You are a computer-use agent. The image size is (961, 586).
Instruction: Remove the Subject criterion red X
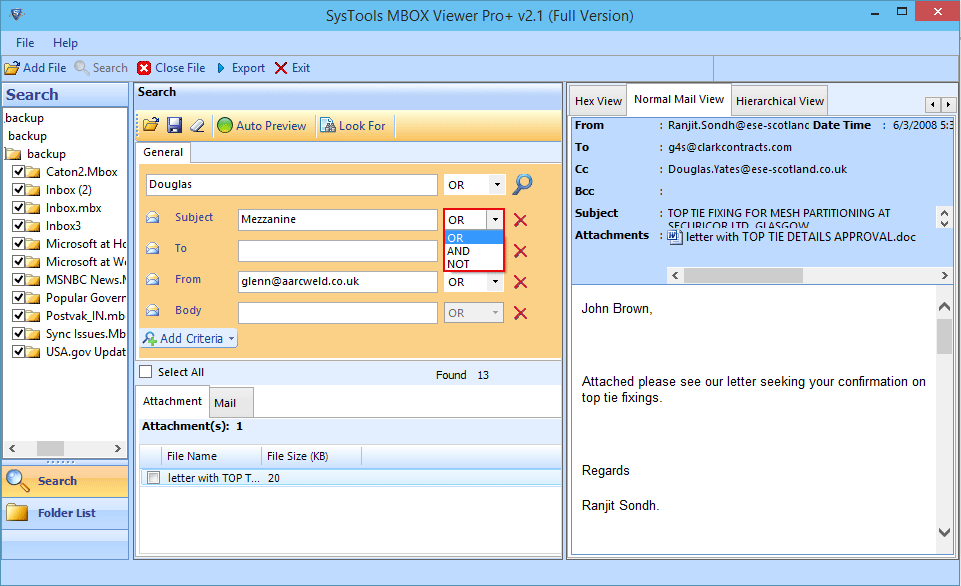(520, 220)
